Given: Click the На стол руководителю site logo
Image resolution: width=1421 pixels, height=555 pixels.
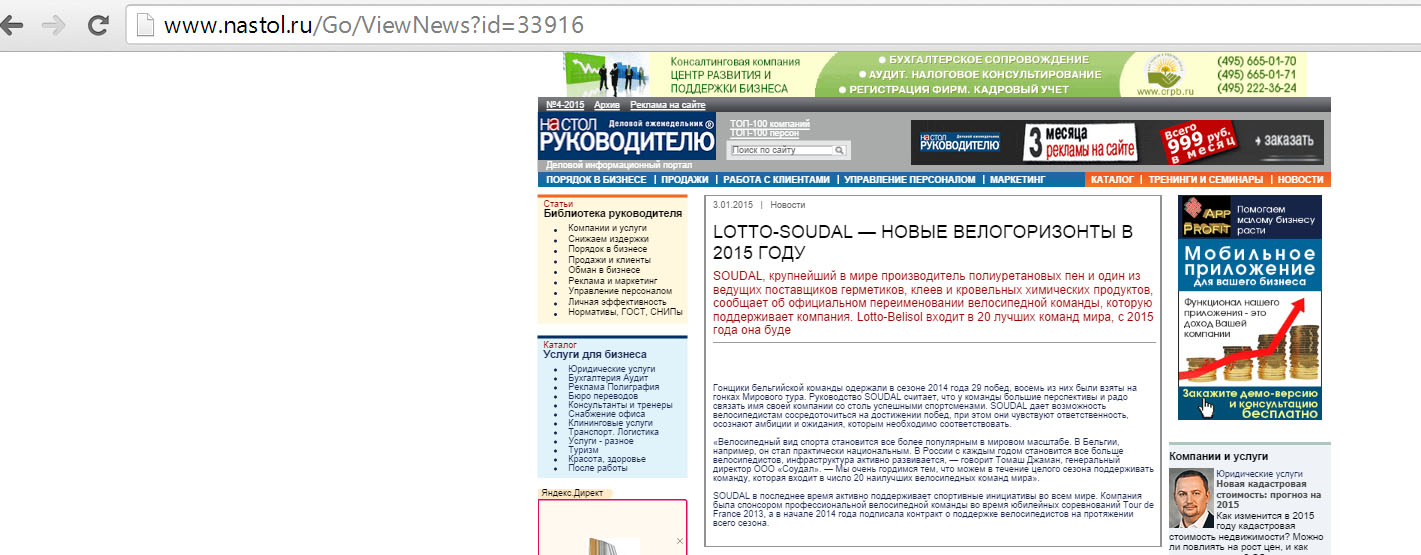Looking at the screenshot, I should tap(627, 136).
